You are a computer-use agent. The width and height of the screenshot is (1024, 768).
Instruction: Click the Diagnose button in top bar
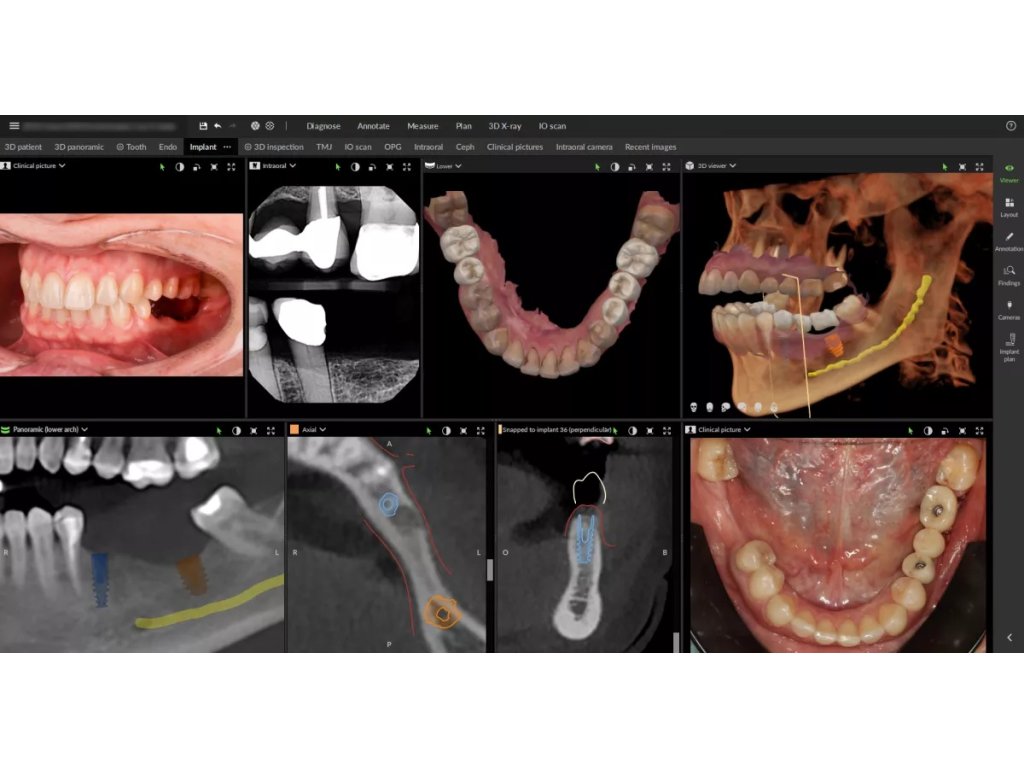(323, 126)
